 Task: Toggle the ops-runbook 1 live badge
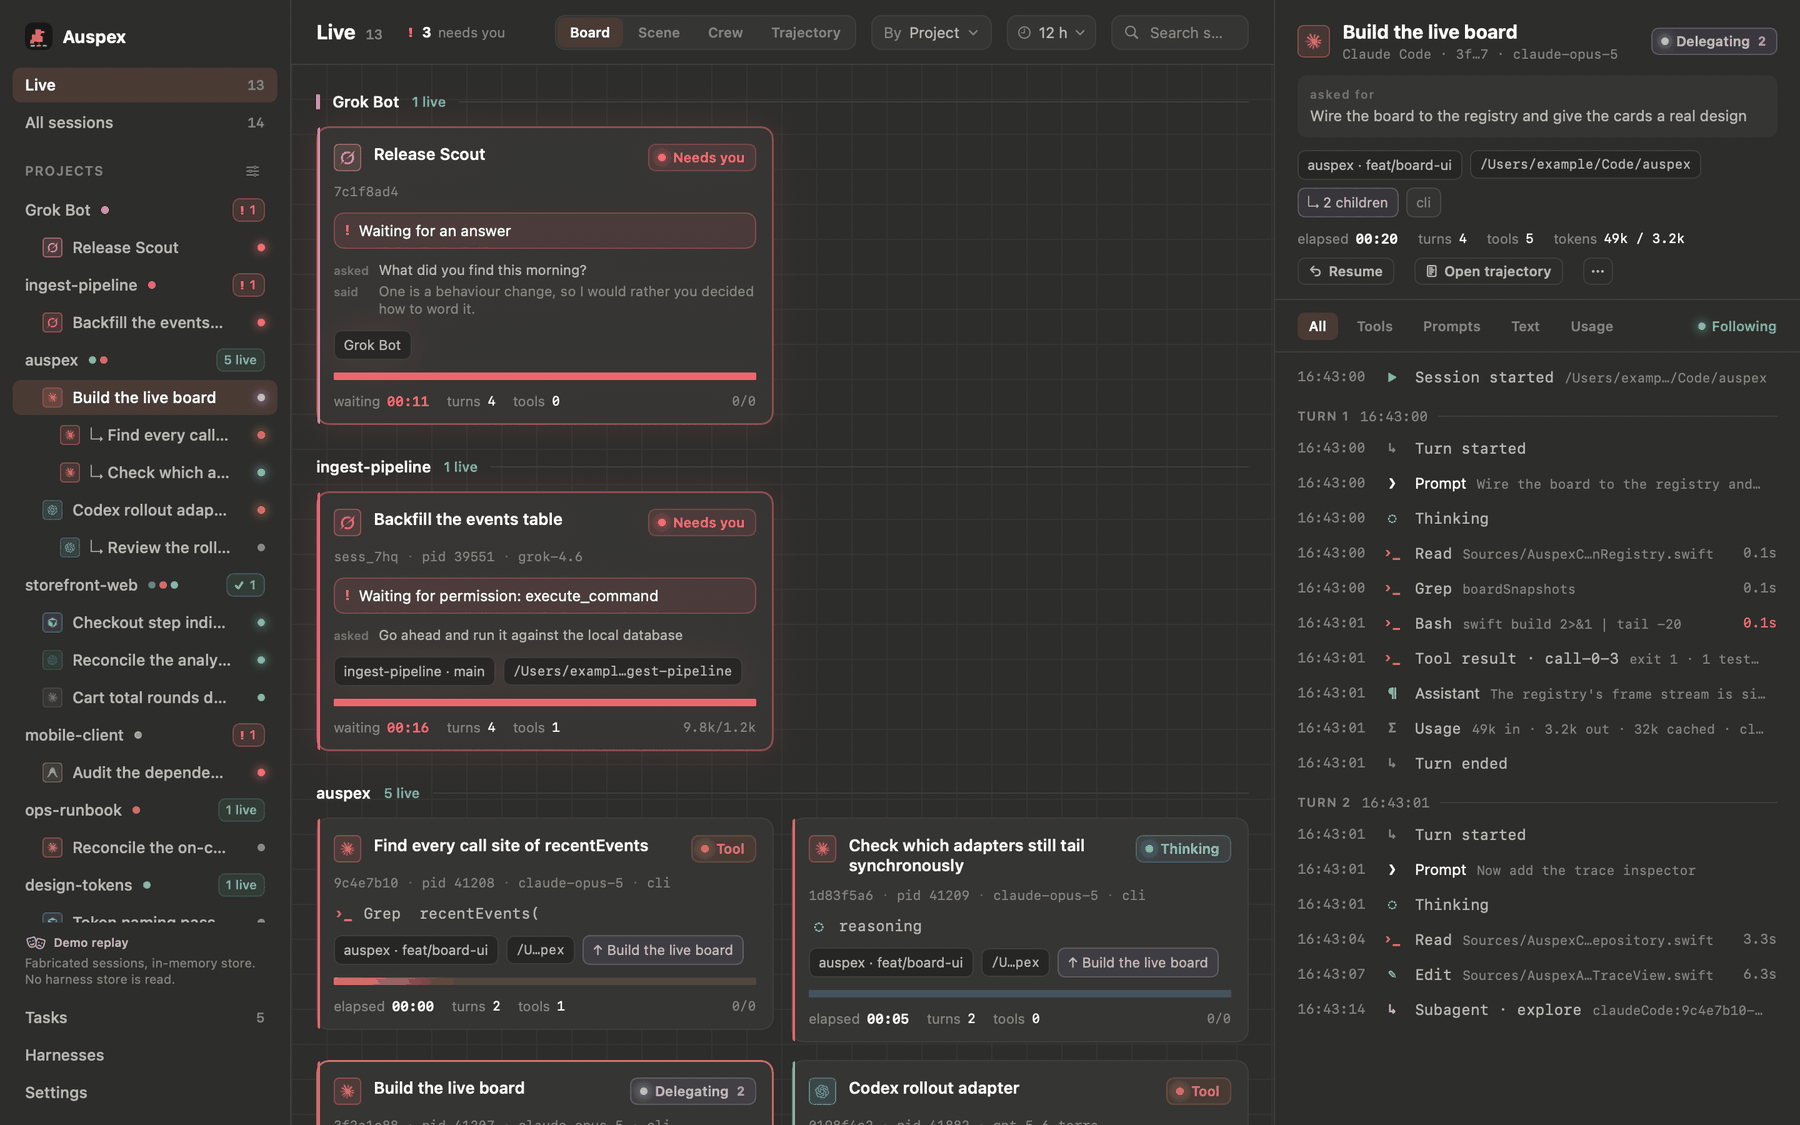click(x=241, y=810)
